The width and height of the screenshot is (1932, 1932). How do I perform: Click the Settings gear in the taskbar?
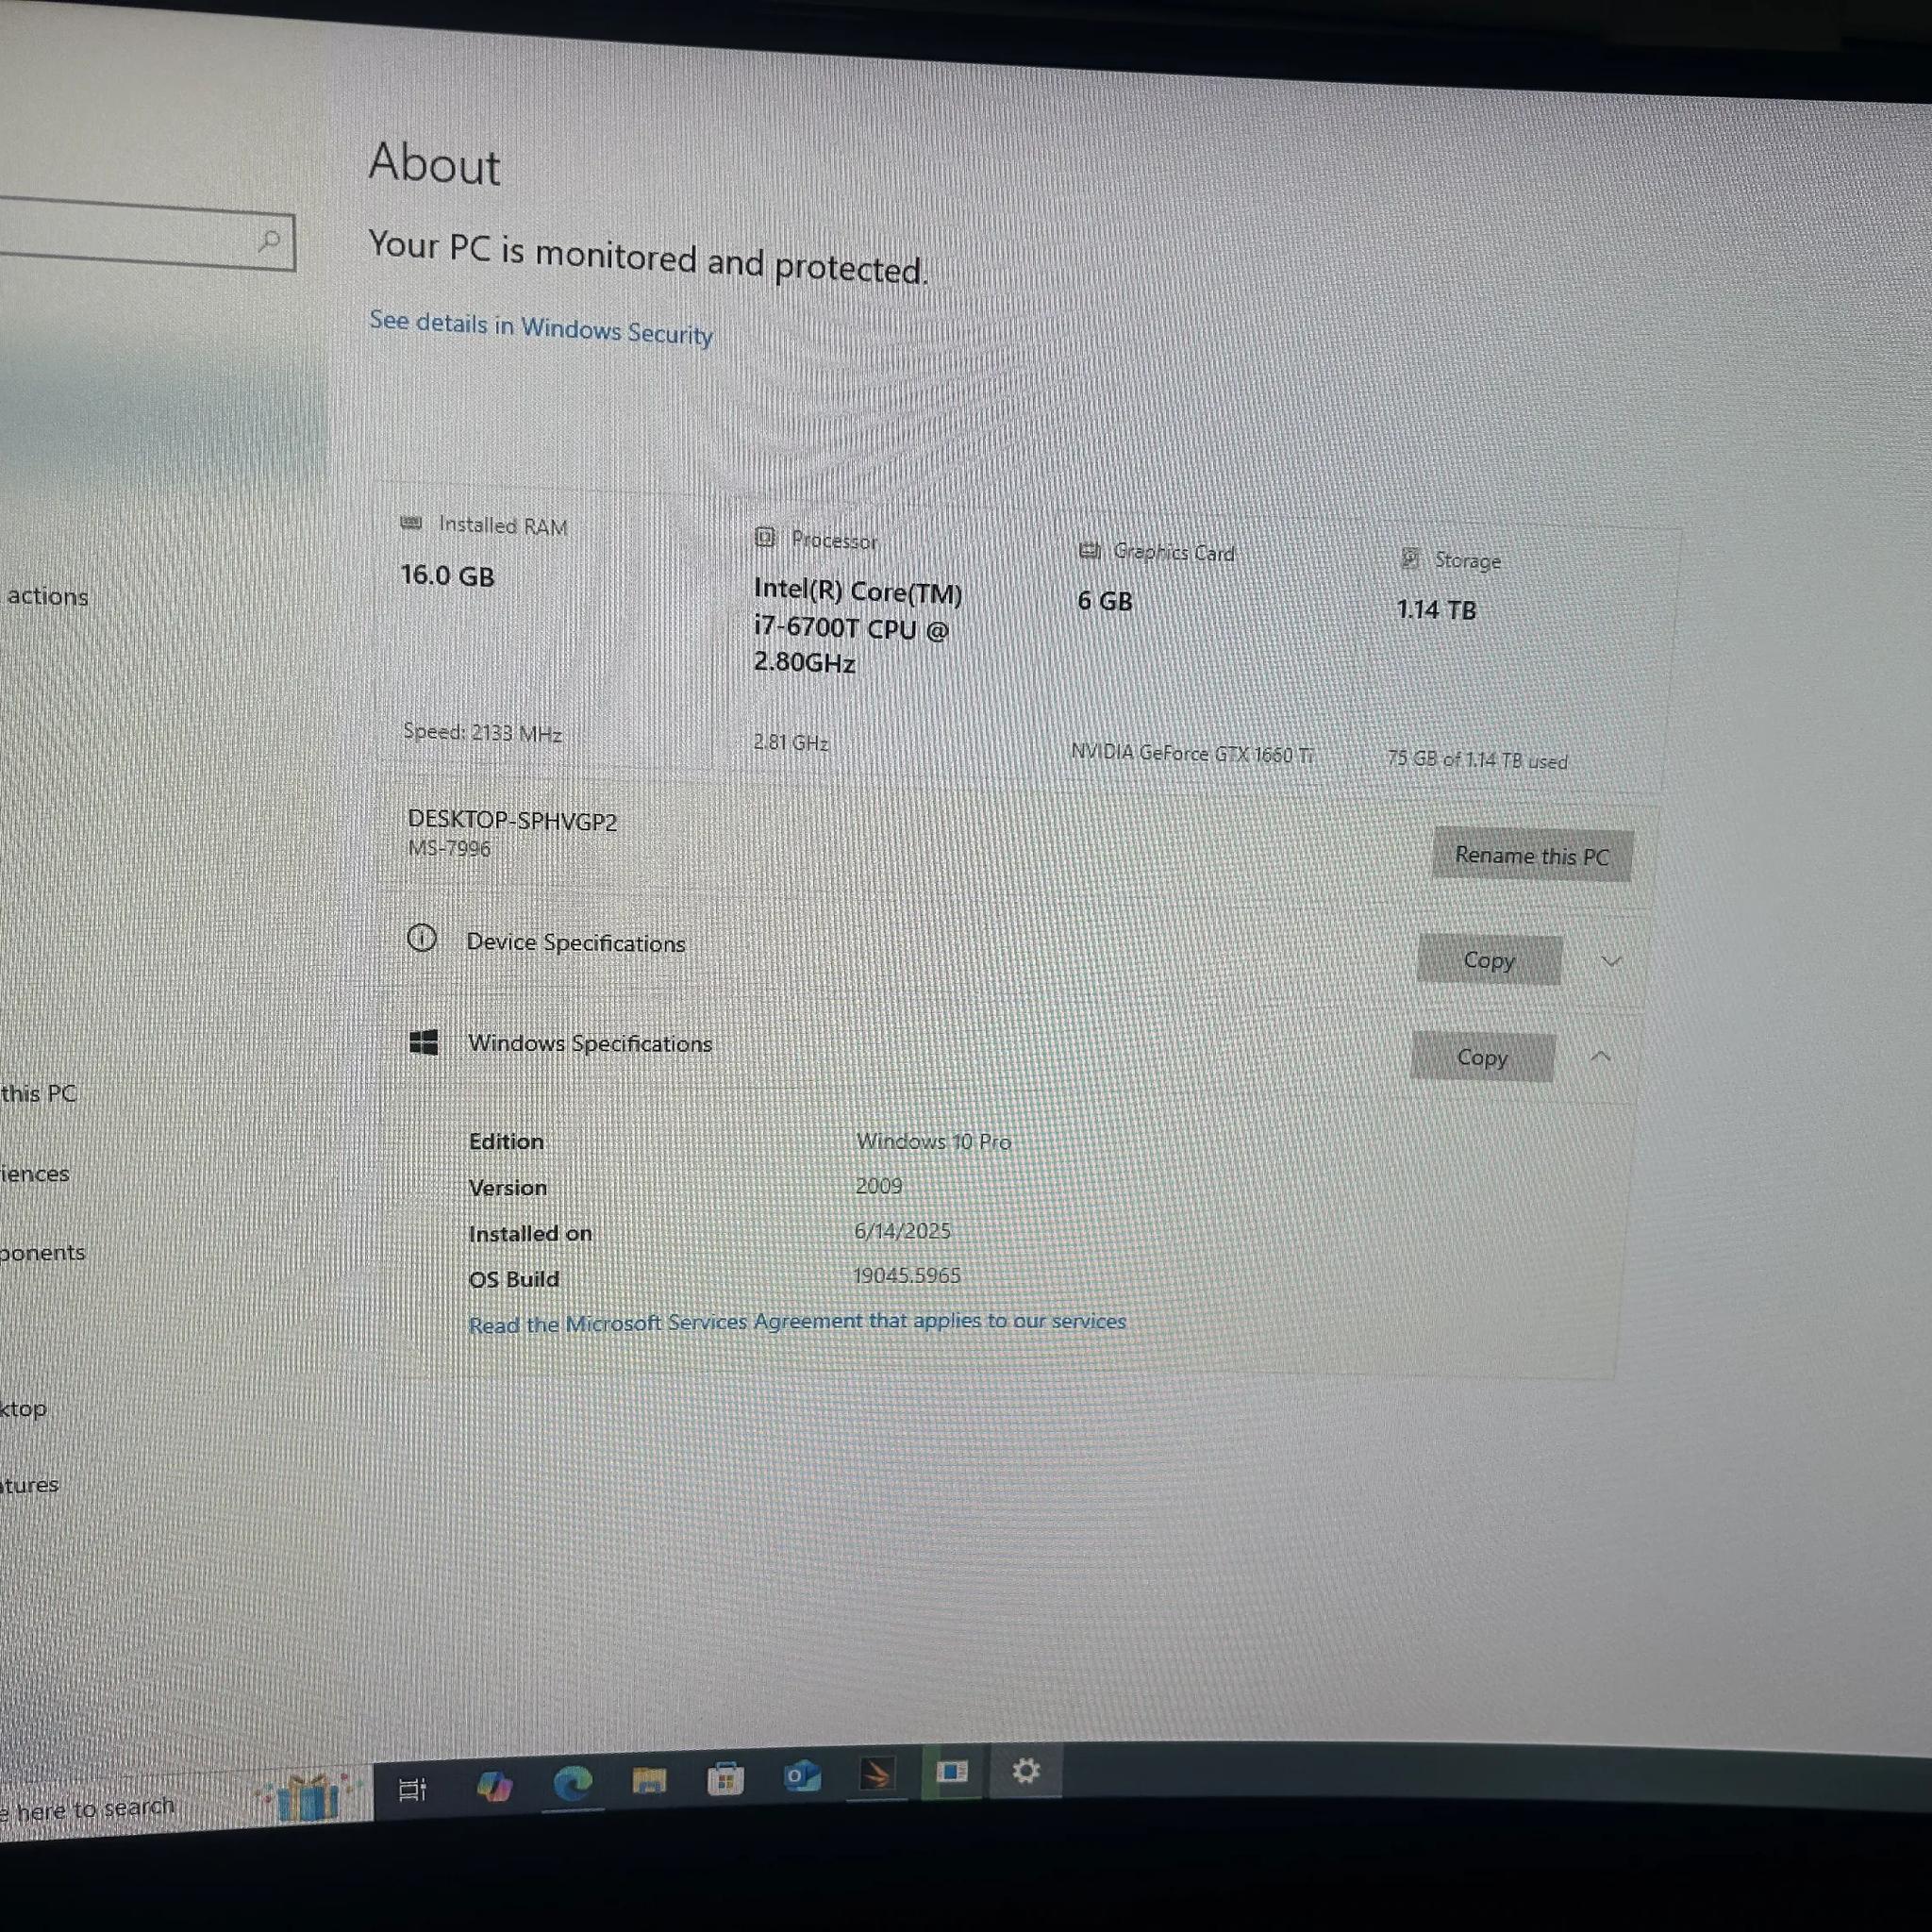1026,1770
